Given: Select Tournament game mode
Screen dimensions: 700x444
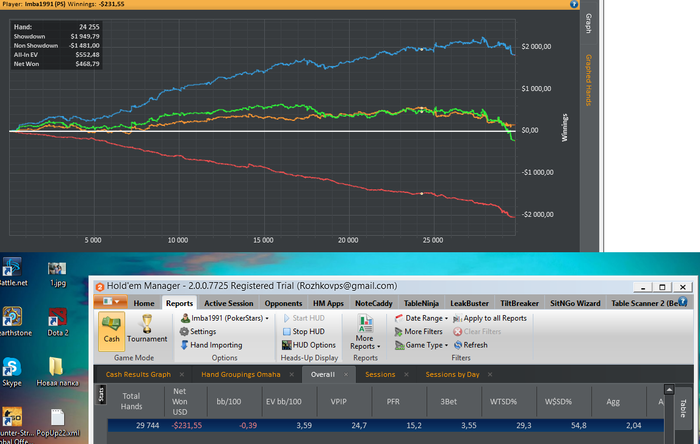Looking at the screenshot, I should (147, 328).
